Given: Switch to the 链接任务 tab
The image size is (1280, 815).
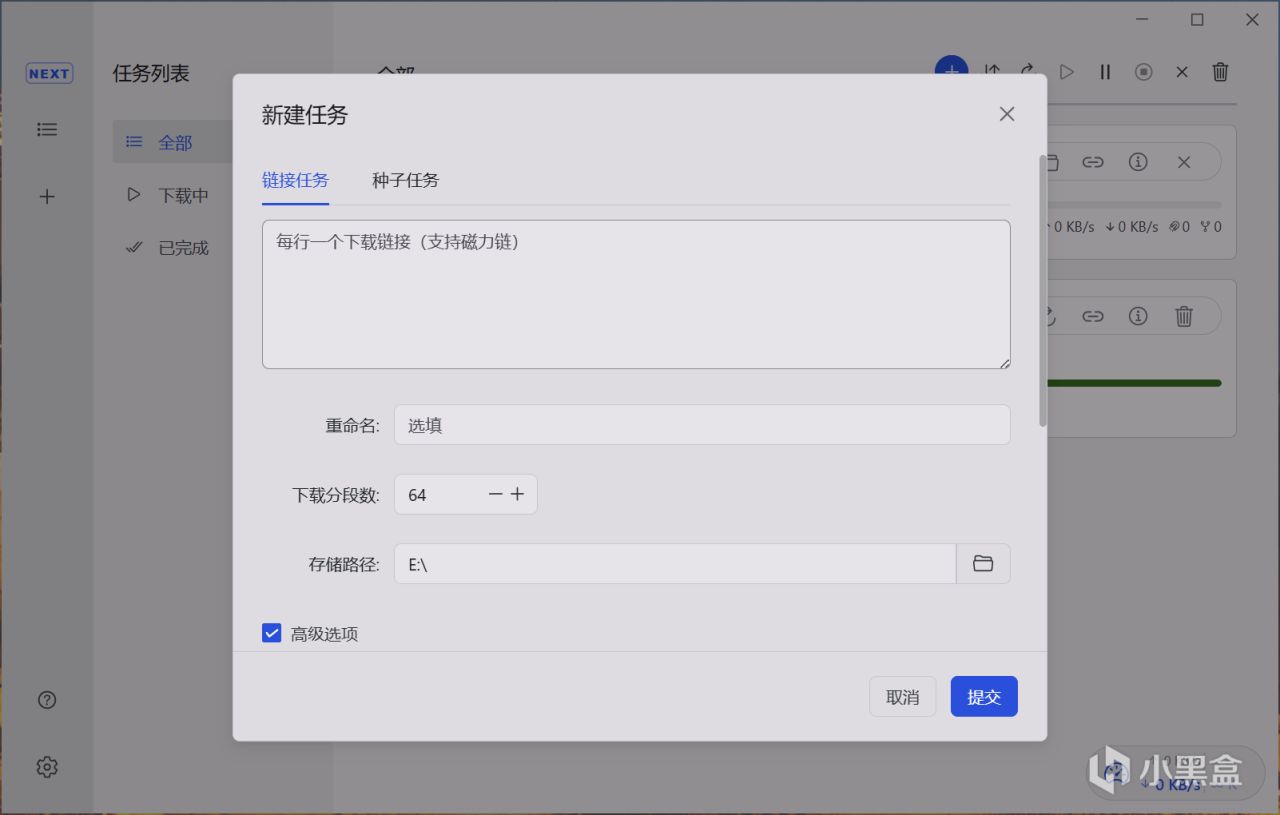Looking at the screenshot, I should (x=295, y=180).
